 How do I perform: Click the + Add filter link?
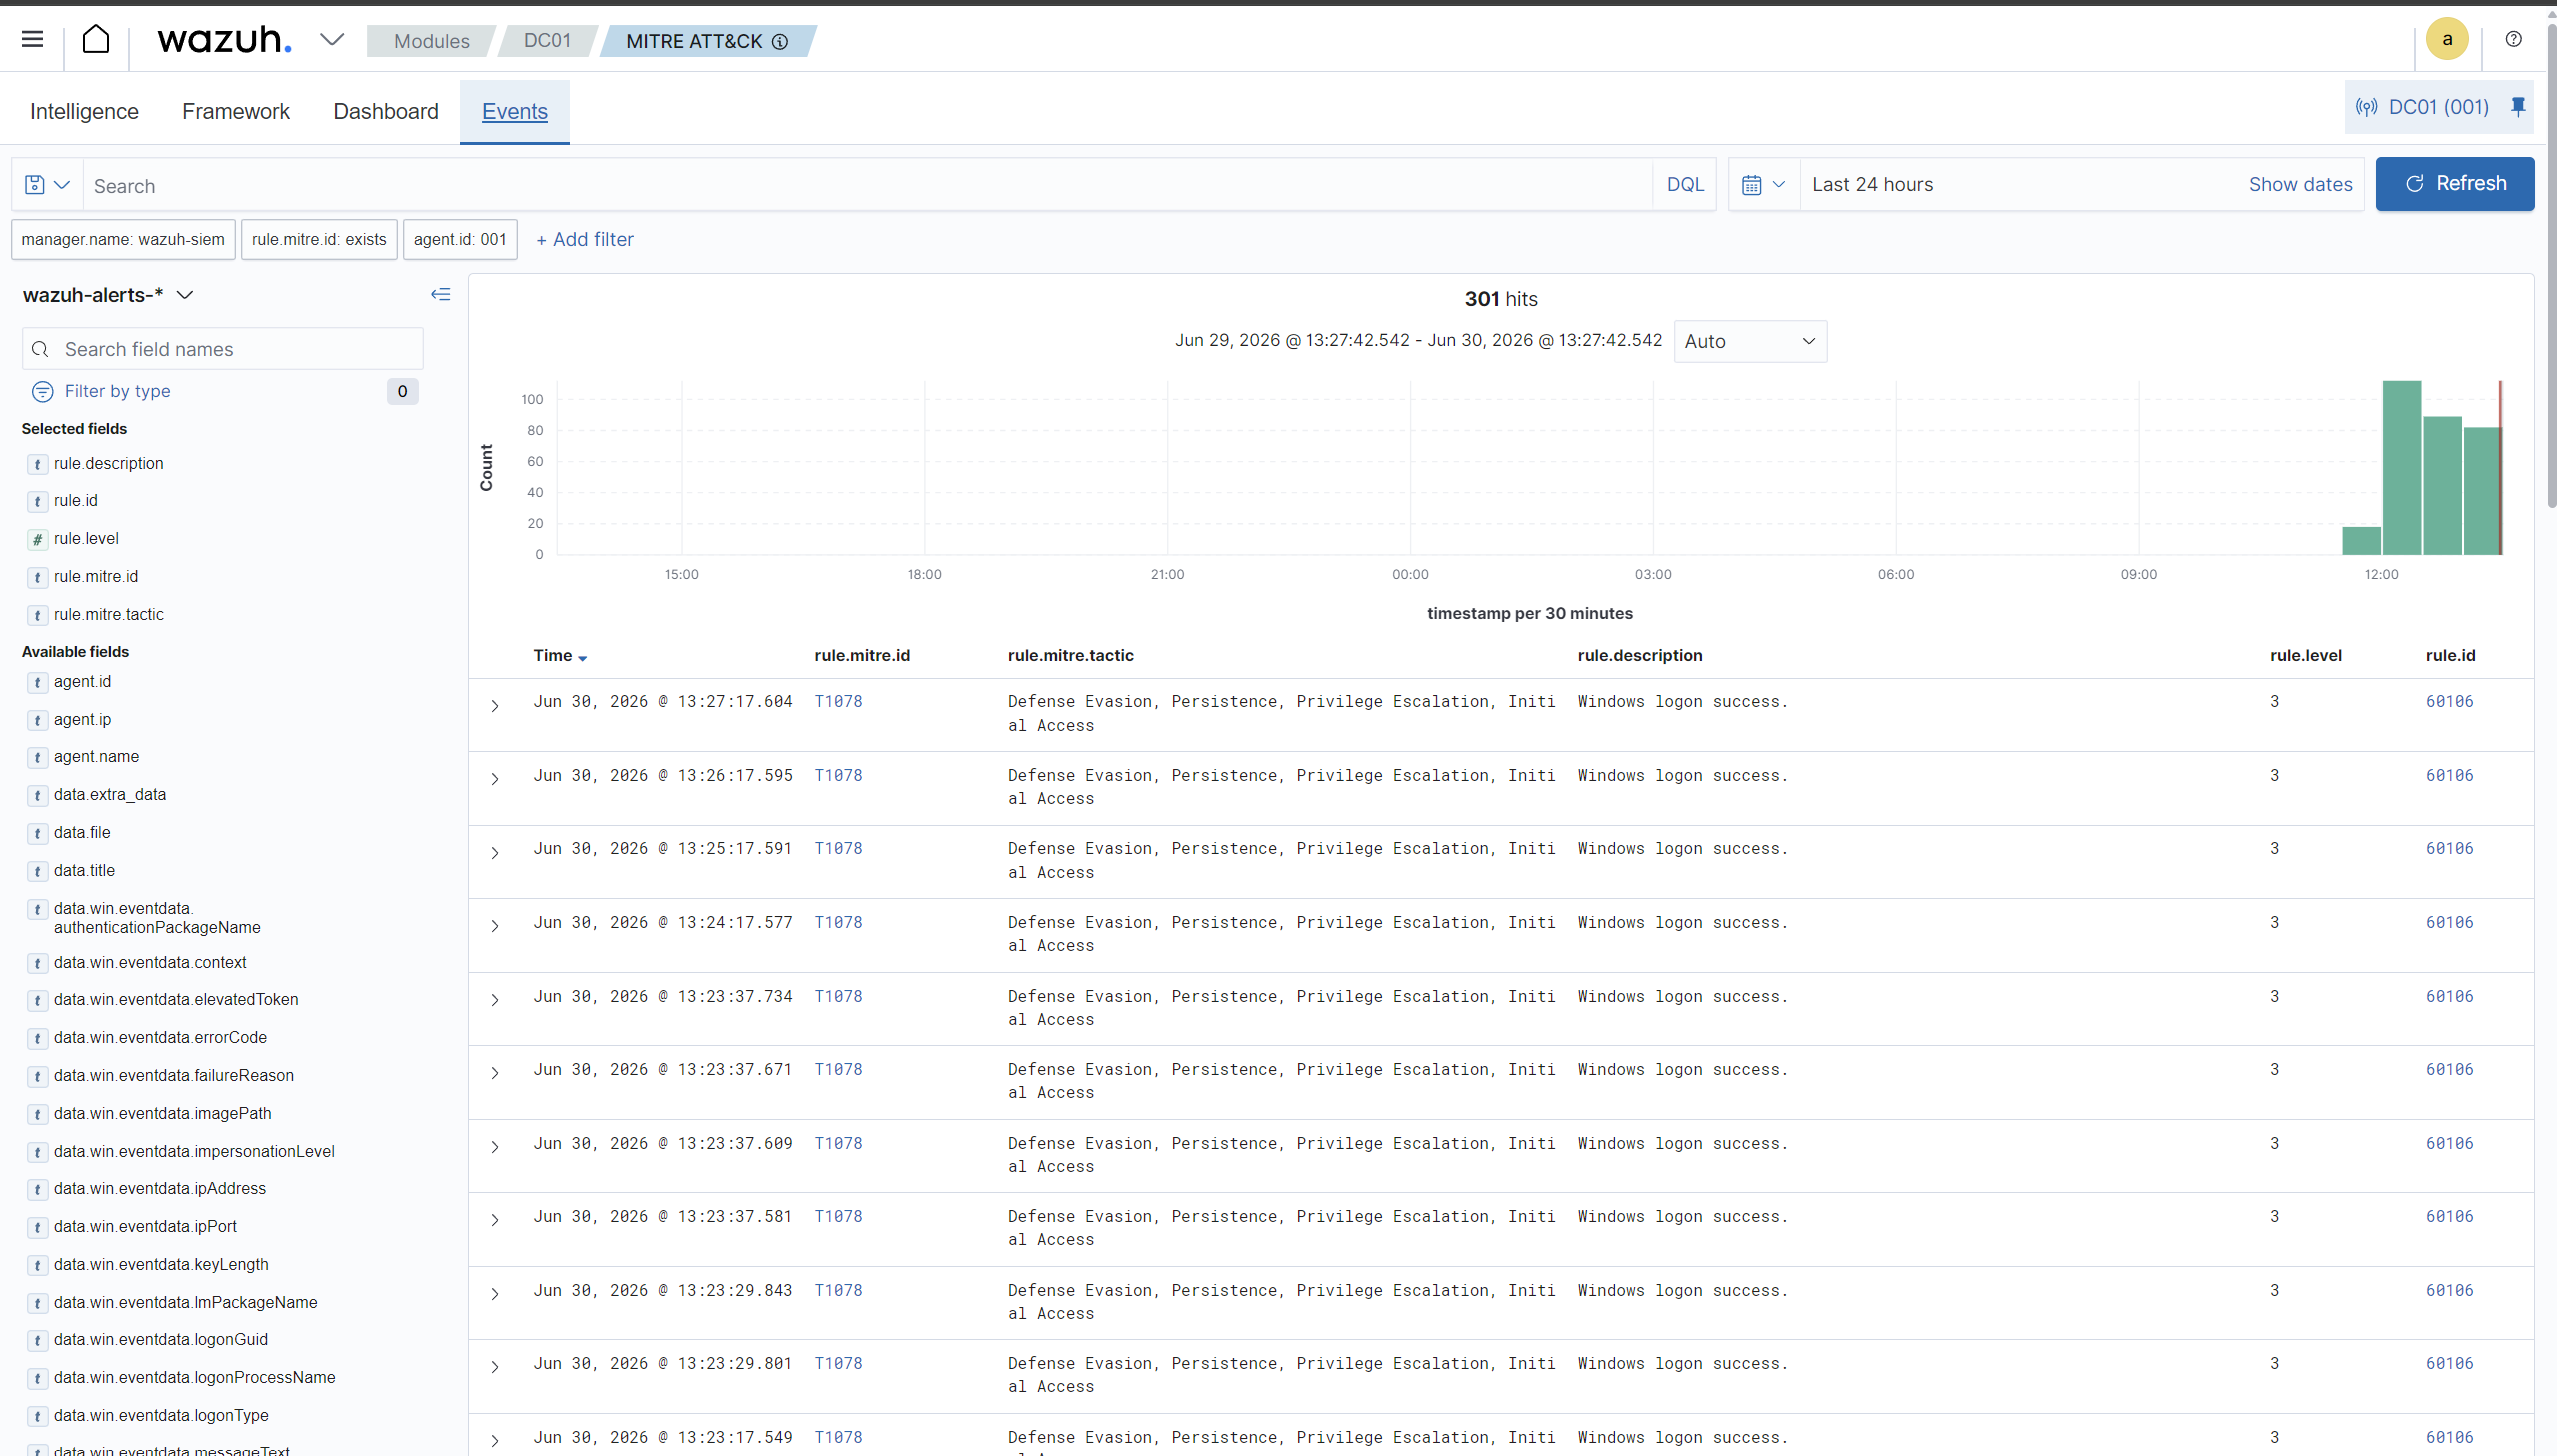pyautogui.click(x=585, y=240)
